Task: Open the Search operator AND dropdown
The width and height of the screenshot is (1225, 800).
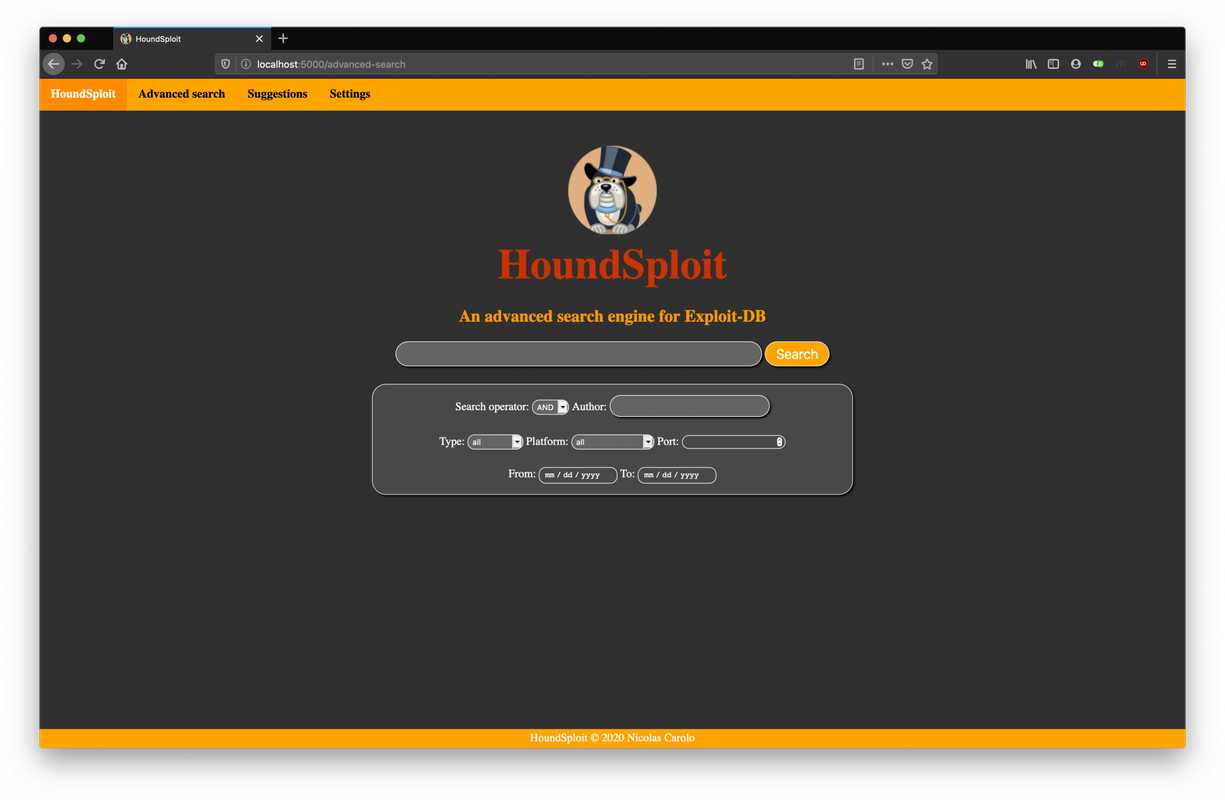Action: pos(550,407)
